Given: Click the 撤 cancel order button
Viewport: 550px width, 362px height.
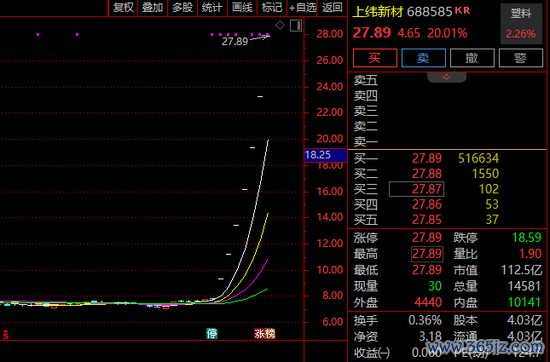Looking at the screenshot, I should click(x=472, y=58).
